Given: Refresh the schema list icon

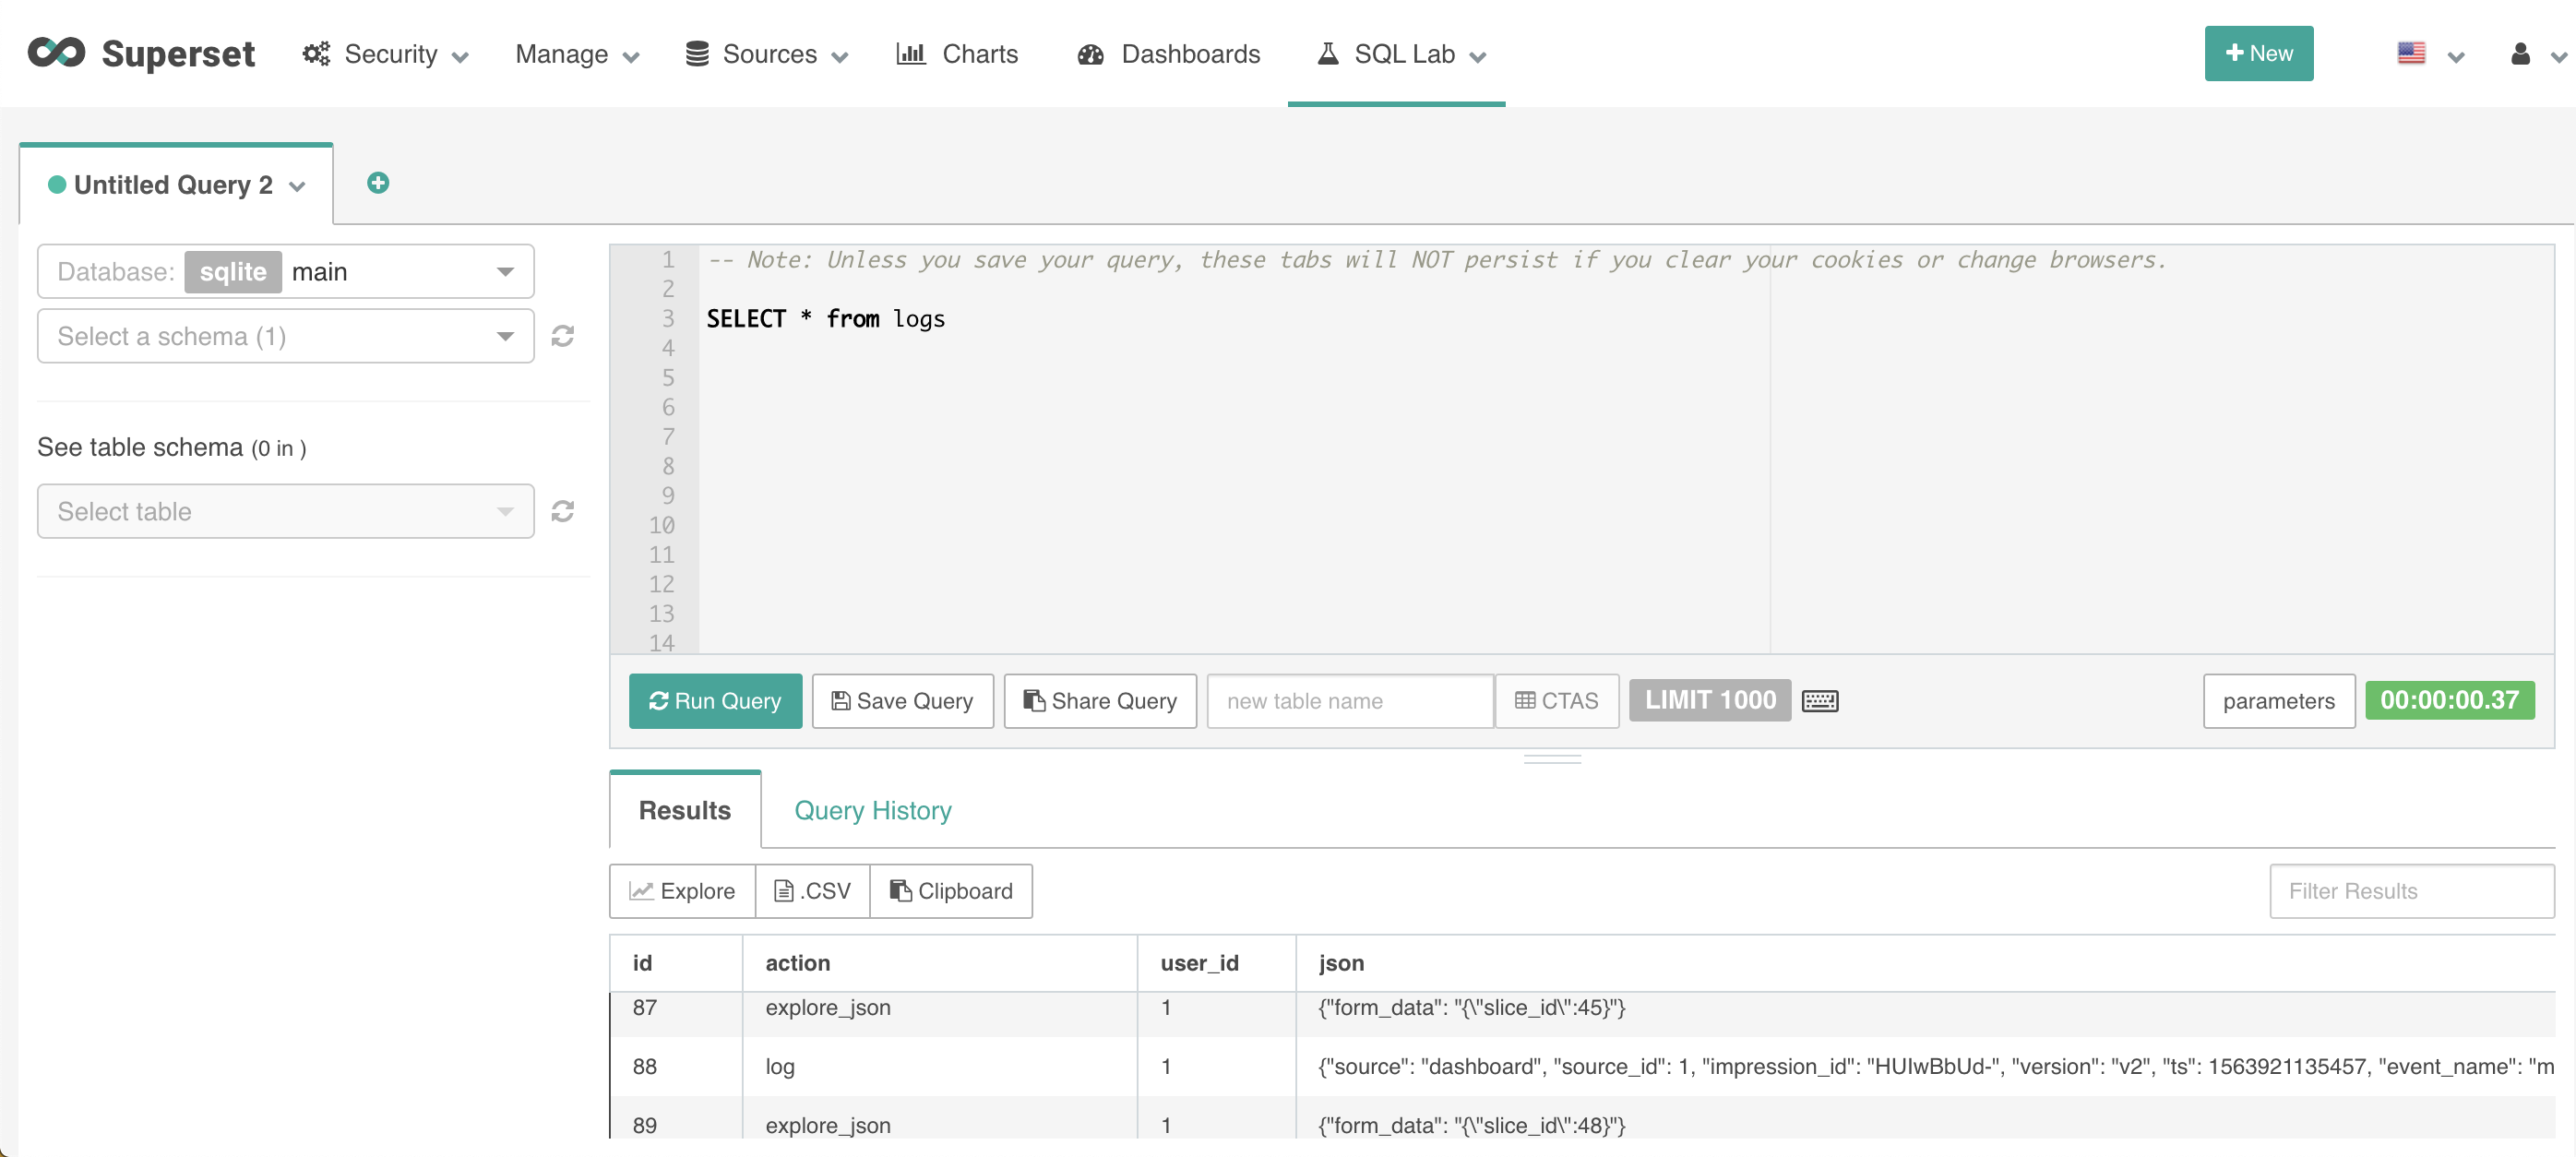Looking at the screenshot, I should pos(563,336).
